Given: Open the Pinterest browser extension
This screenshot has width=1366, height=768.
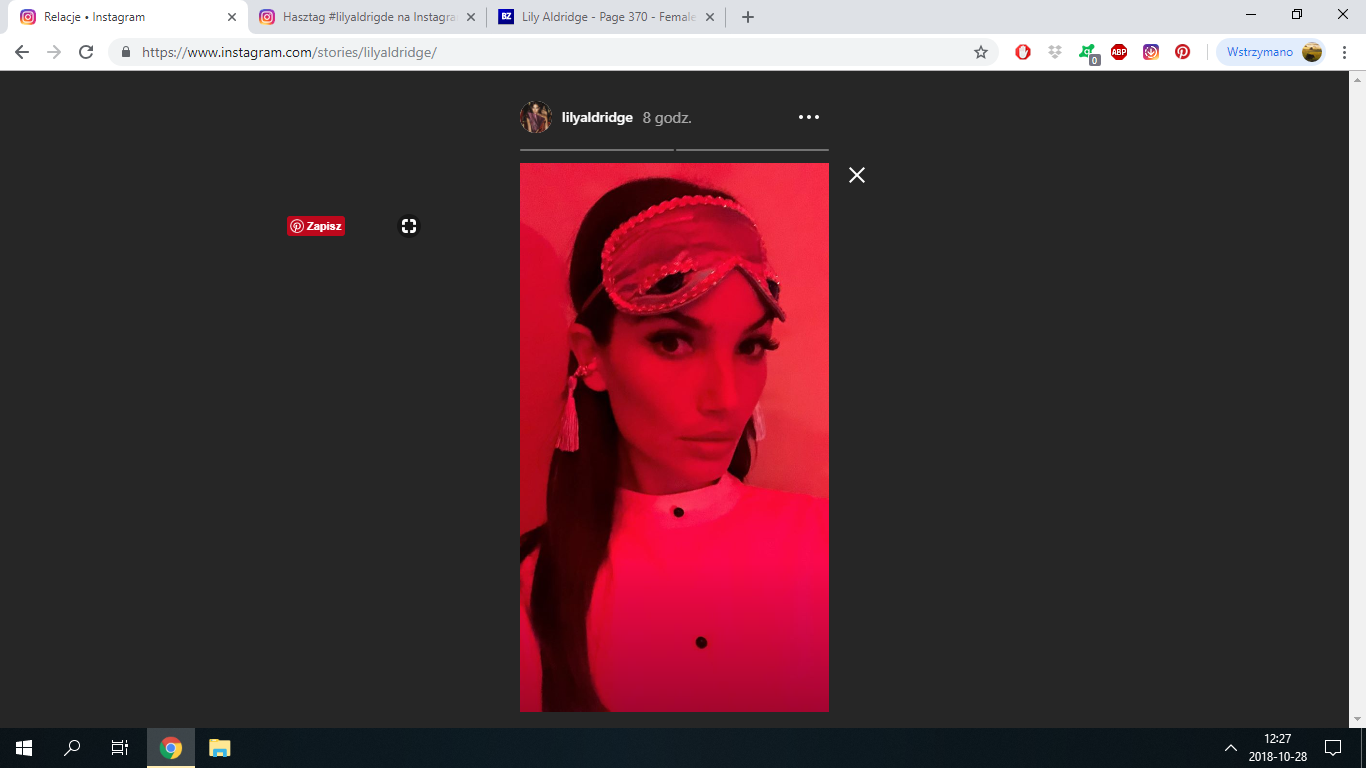Looking at the screenshot, I should coord(1183,52).
